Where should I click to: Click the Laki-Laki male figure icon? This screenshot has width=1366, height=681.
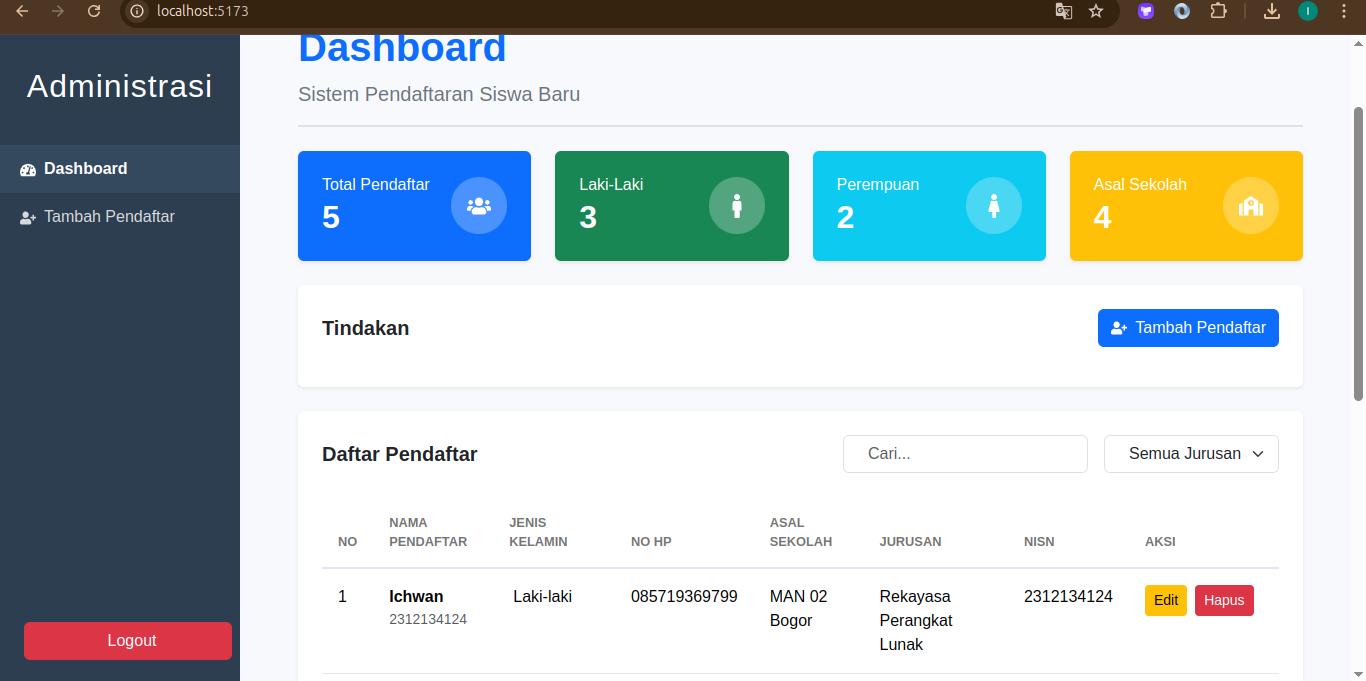737,205
